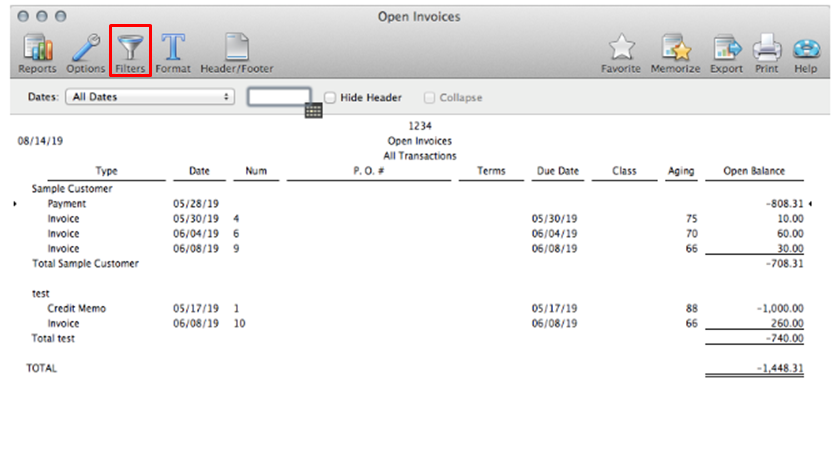Open the All Dates dropdown
This screenshot has width=838, height=468.
[150, 97]
